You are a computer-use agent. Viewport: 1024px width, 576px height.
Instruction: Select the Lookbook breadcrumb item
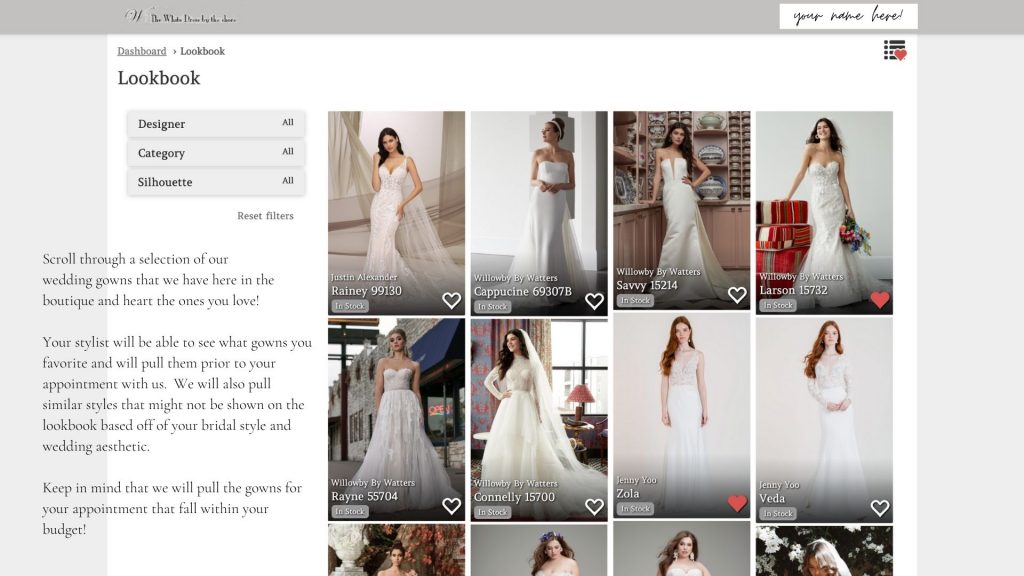pos(202,51)
